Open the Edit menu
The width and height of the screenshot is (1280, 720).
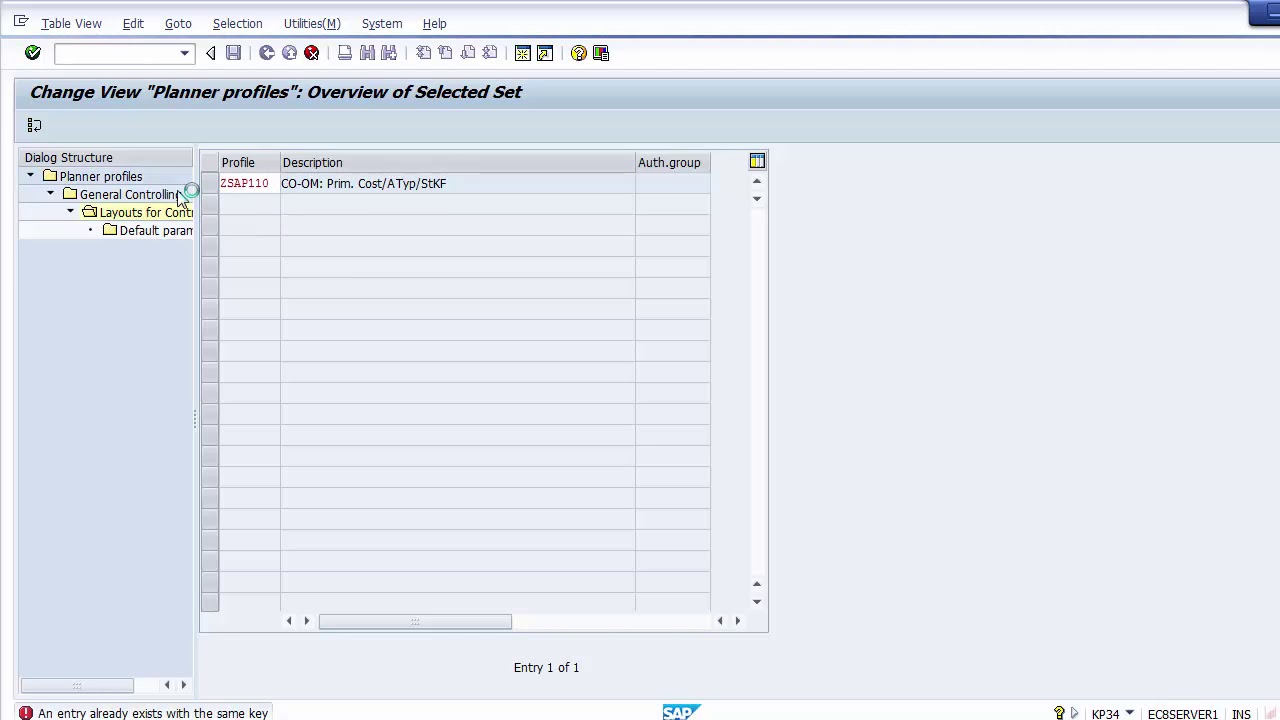[x=133, y=23]
